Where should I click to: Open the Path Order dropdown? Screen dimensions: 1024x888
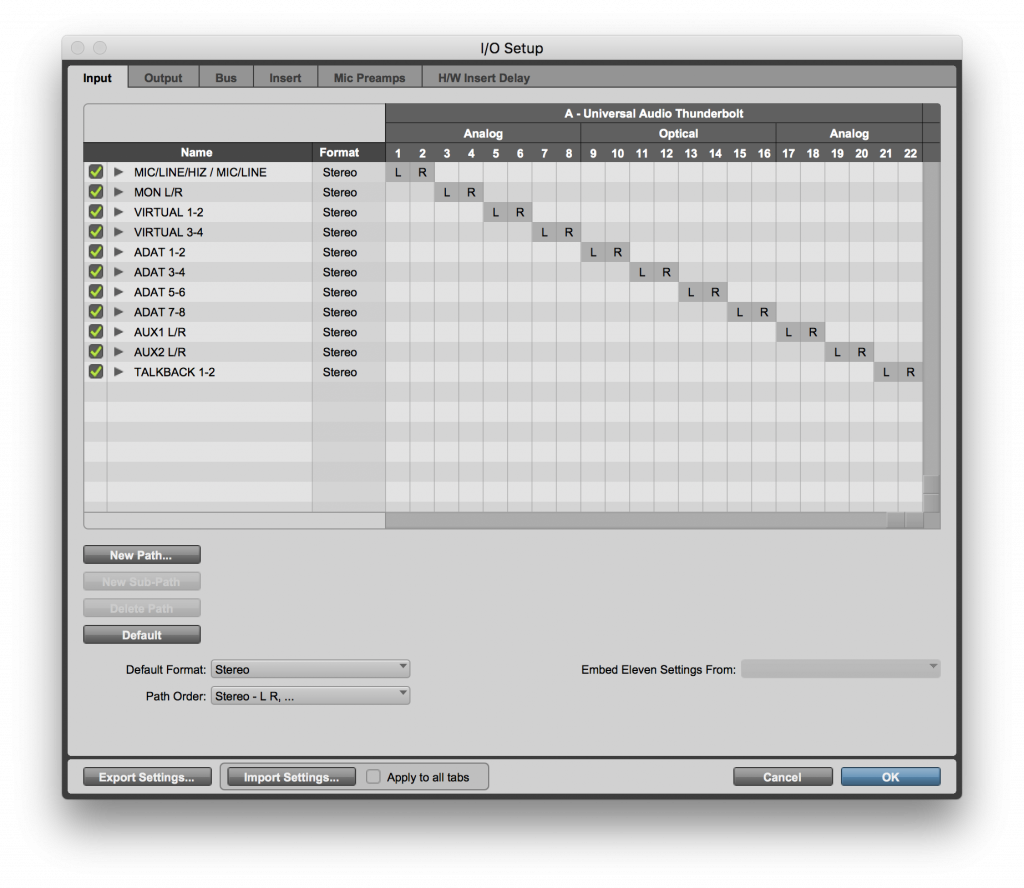[310, 695]
